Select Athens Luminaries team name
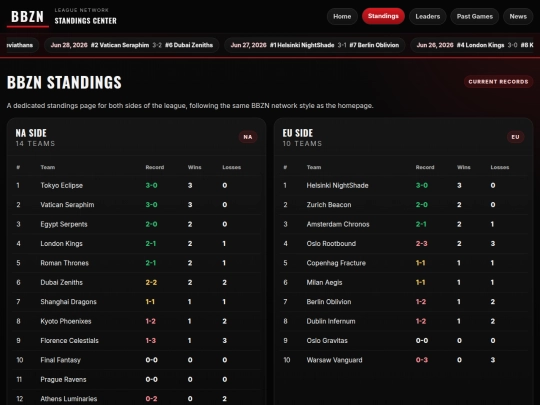Image resolution: width=540 pixels, height=405 pixels. (69, 399)
